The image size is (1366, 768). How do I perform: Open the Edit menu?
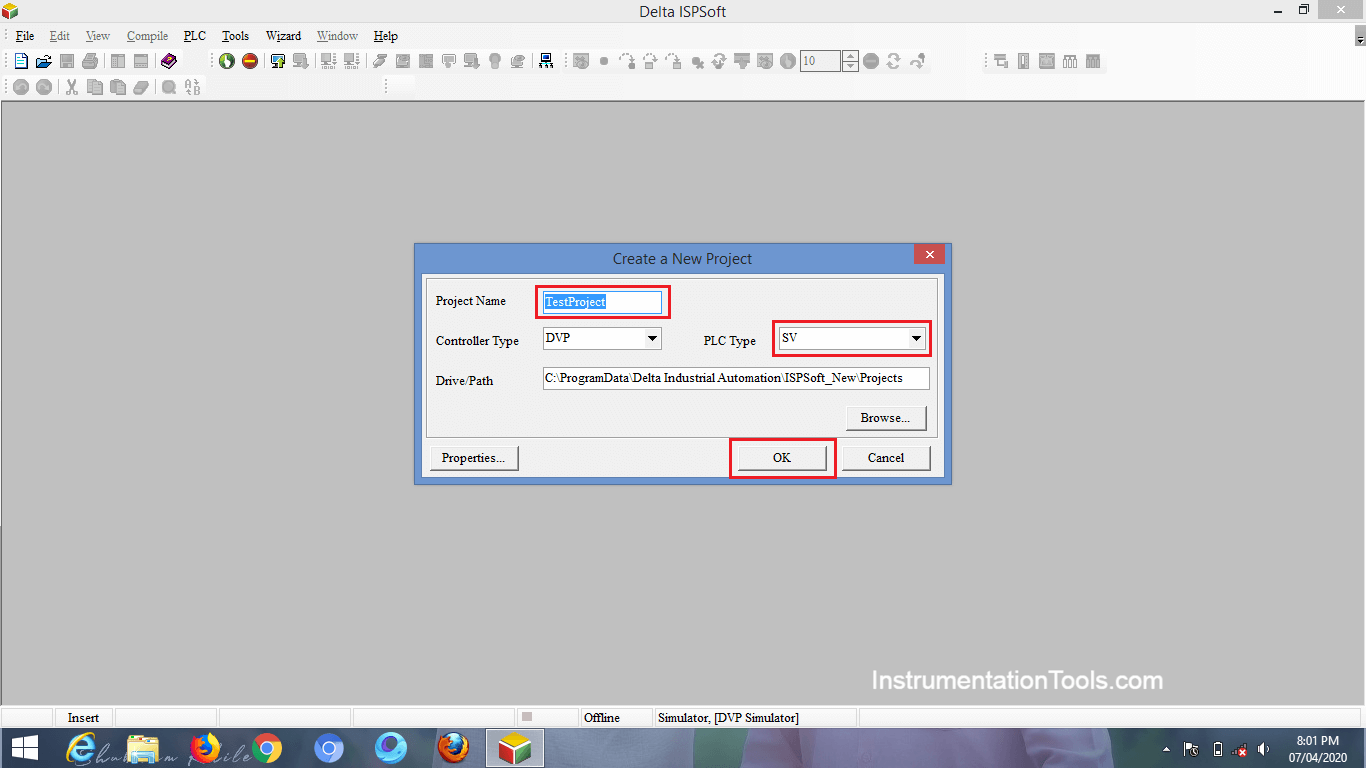coord(60,36)
